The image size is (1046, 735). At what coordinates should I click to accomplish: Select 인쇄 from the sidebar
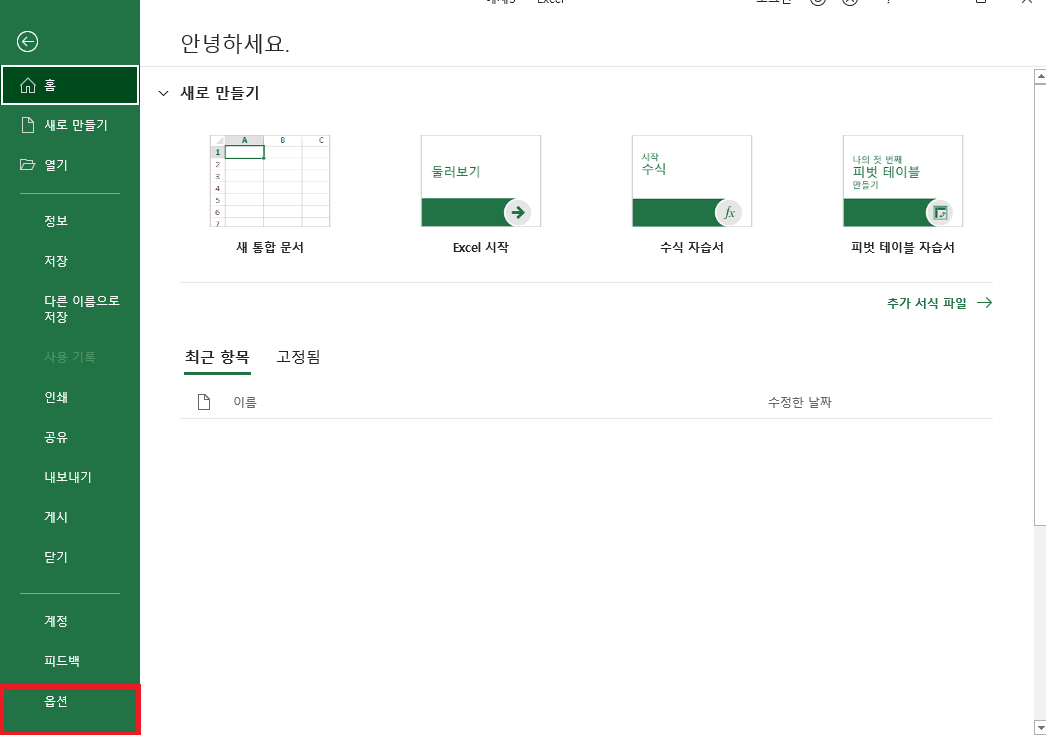pos(57,397)
